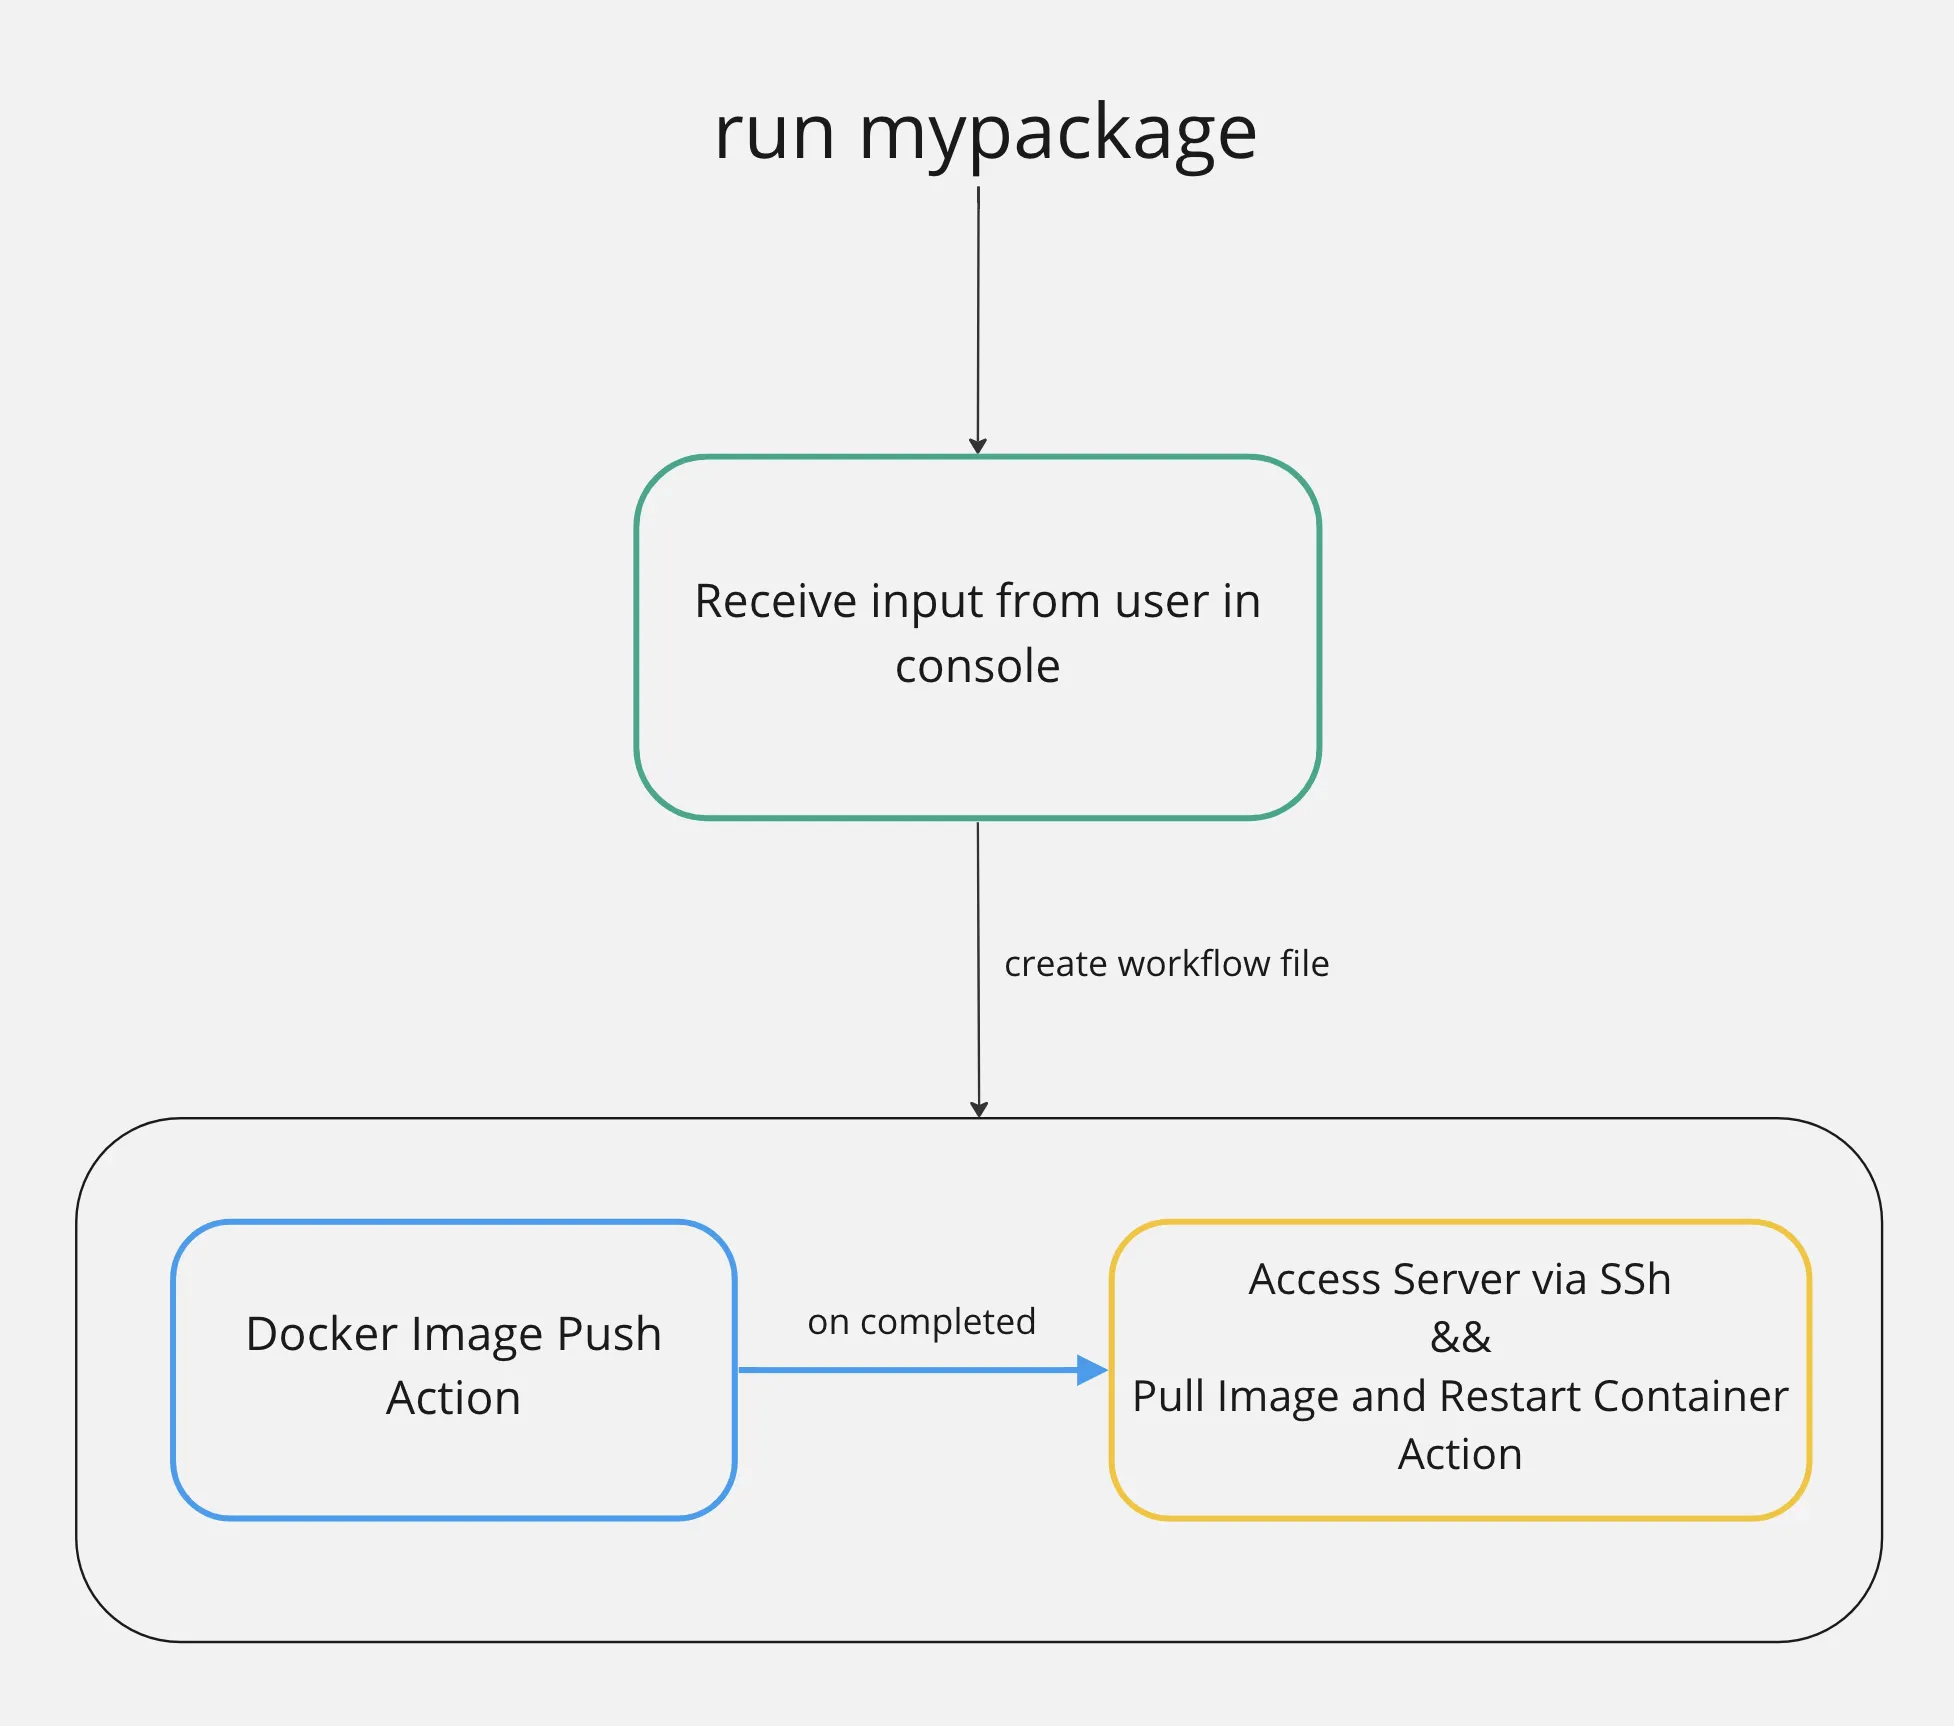
Task: Click the word "console" in the green box
Action: click(977, 667)
